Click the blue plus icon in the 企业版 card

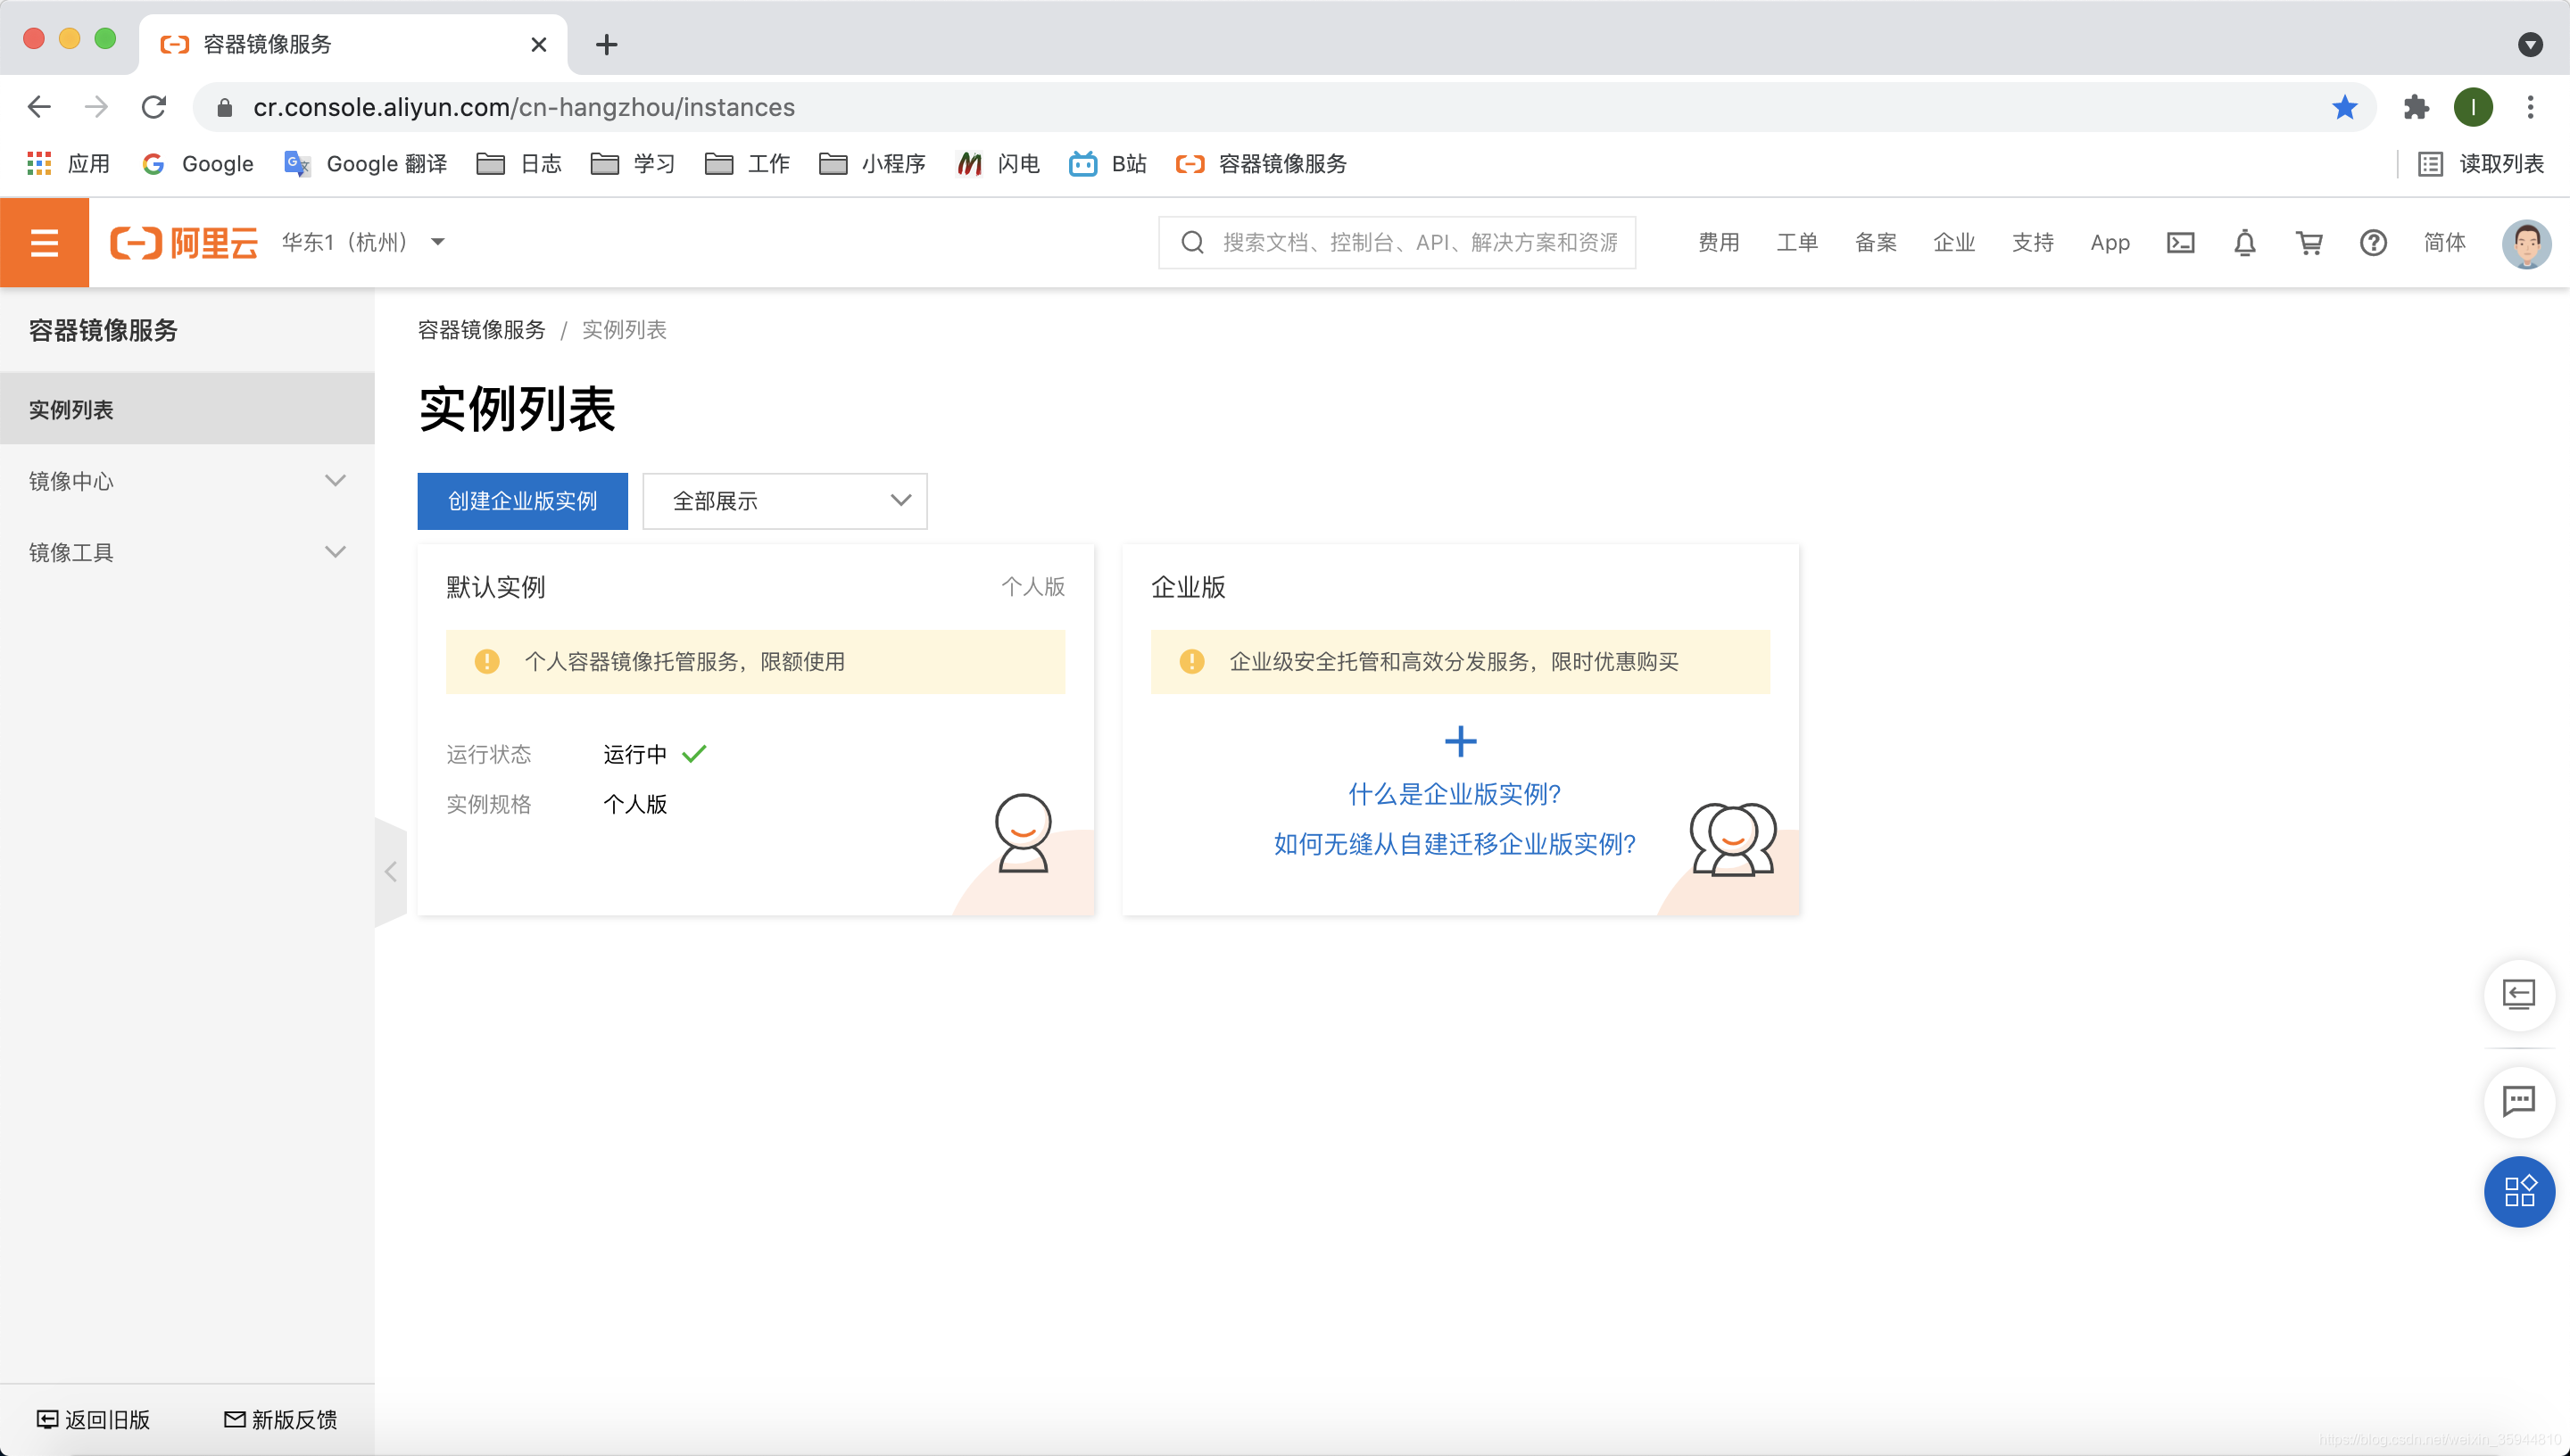[x=1460, y=741]
